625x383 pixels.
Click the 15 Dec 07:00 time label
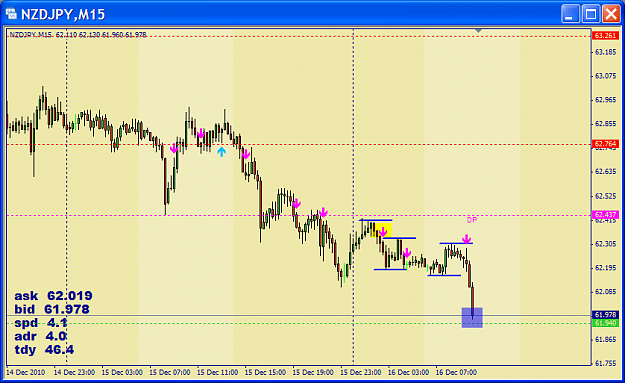pos(170,372)
